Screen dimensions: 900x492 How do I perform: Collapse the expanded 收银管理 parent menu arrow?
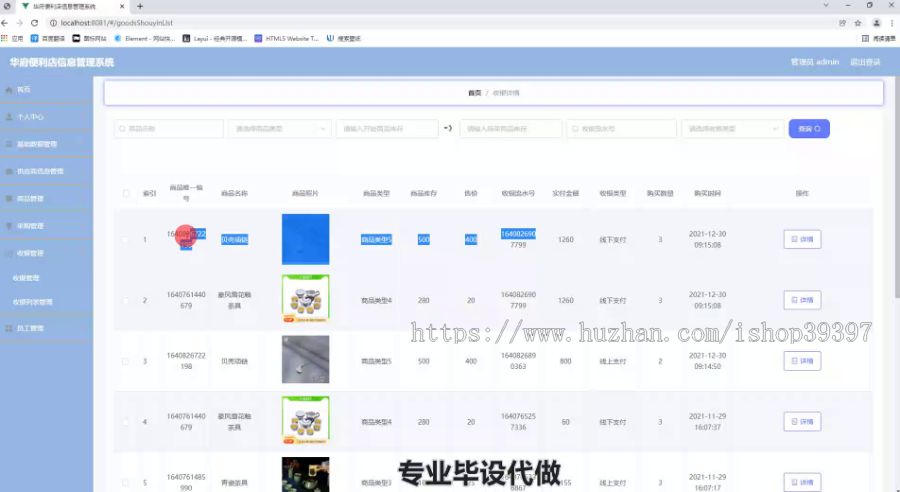(81, 253)
